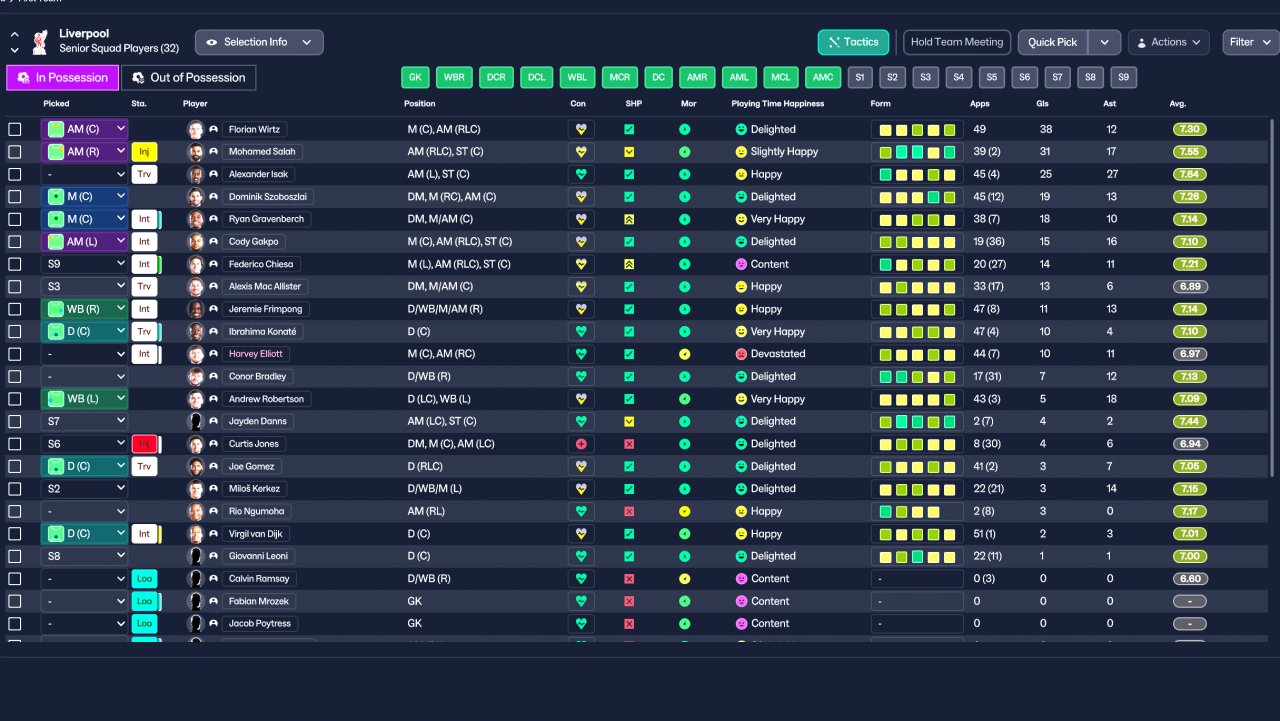Click the 7.64 average rating pill
The height and width of the screenshot is (721, 1280).
click(1190, 174)
